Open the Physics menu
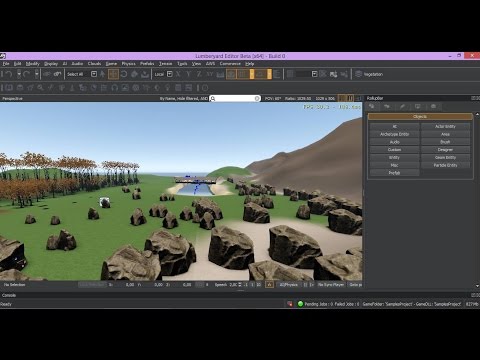 tap(128, 64)
